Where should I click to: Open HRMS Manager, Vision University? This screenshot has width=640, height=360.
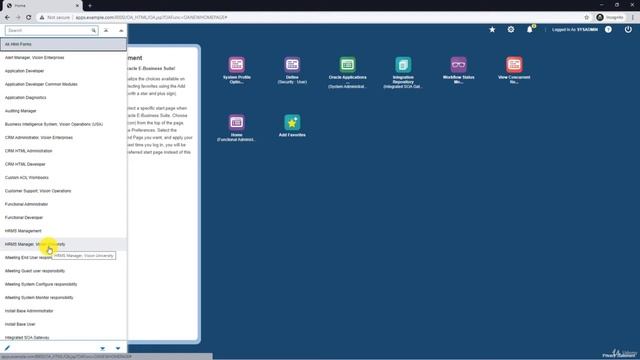[x=63, y=244]
